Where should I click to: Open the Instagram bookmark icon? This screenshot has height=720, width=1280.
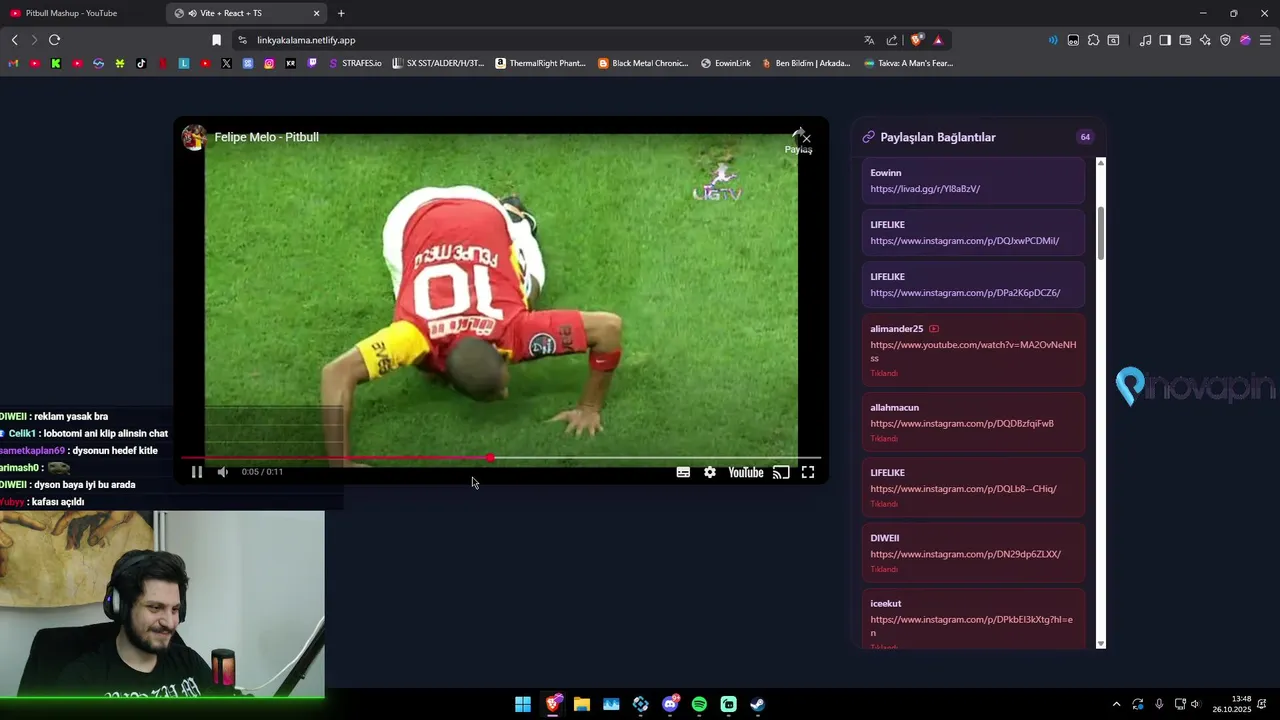click(269, 63)
